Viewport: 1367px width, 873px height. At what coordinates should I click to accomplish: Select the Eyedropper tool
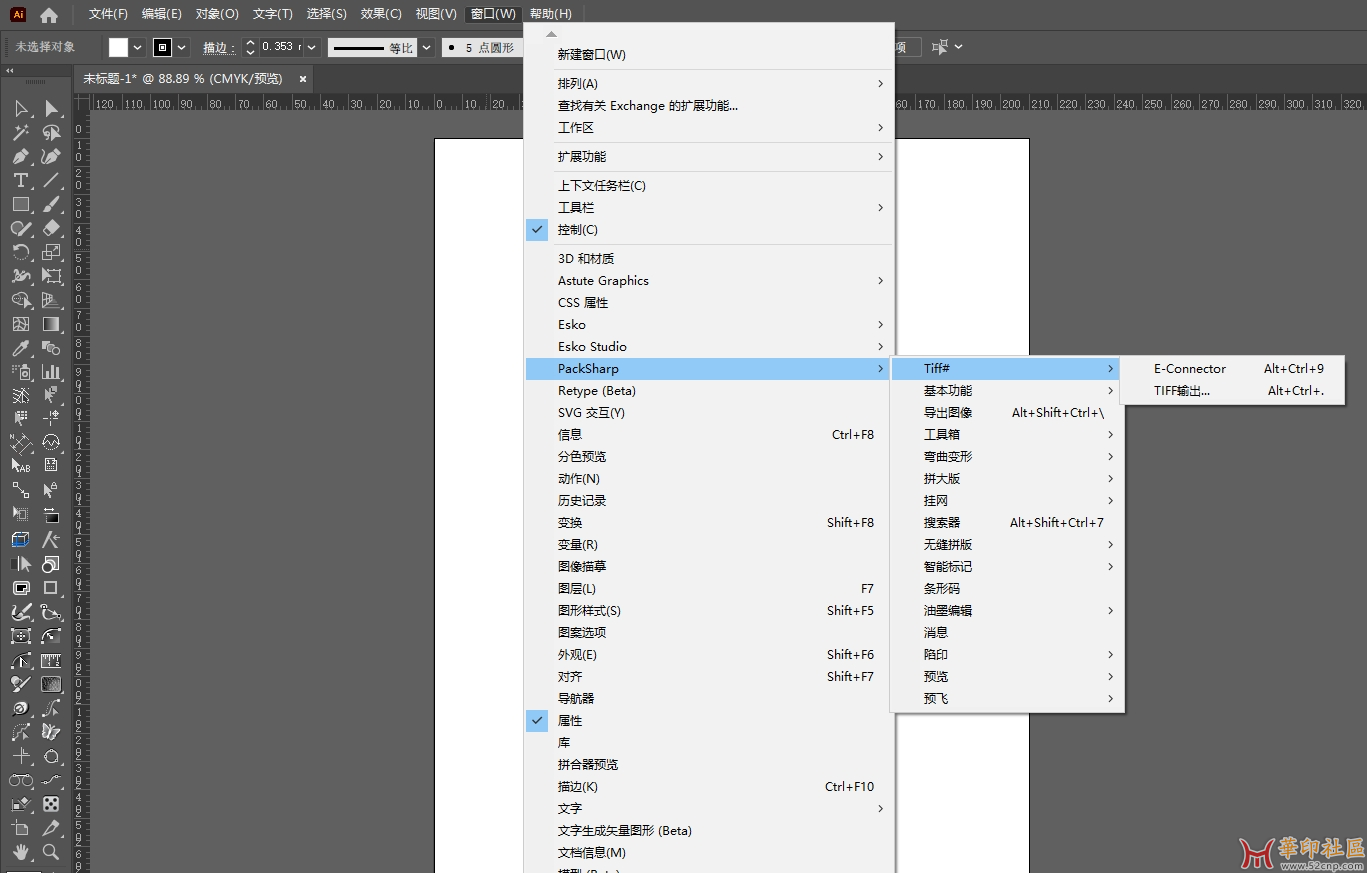[20, 348]
